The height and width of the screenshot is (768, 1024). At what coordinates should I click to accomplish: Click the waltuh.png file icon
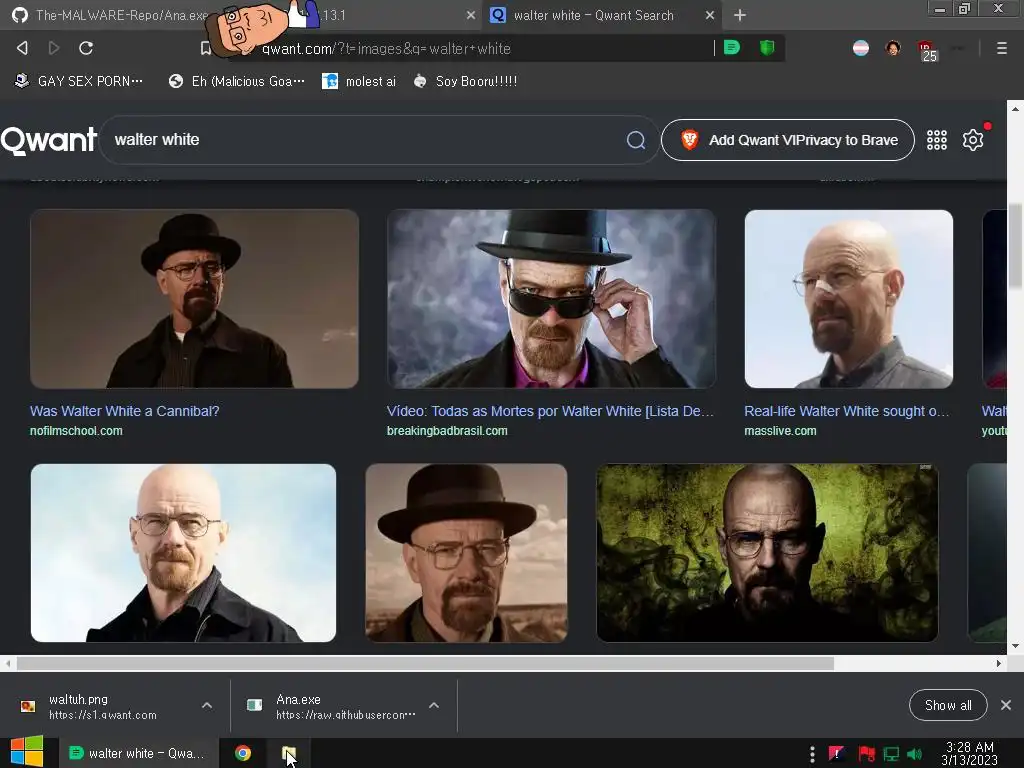[x=28, y=706]
